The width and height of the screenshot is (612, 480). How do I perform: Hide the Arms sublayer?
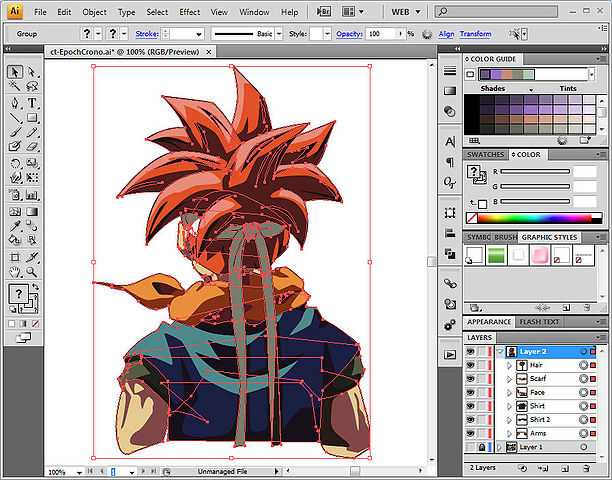(x=471, y=433)
